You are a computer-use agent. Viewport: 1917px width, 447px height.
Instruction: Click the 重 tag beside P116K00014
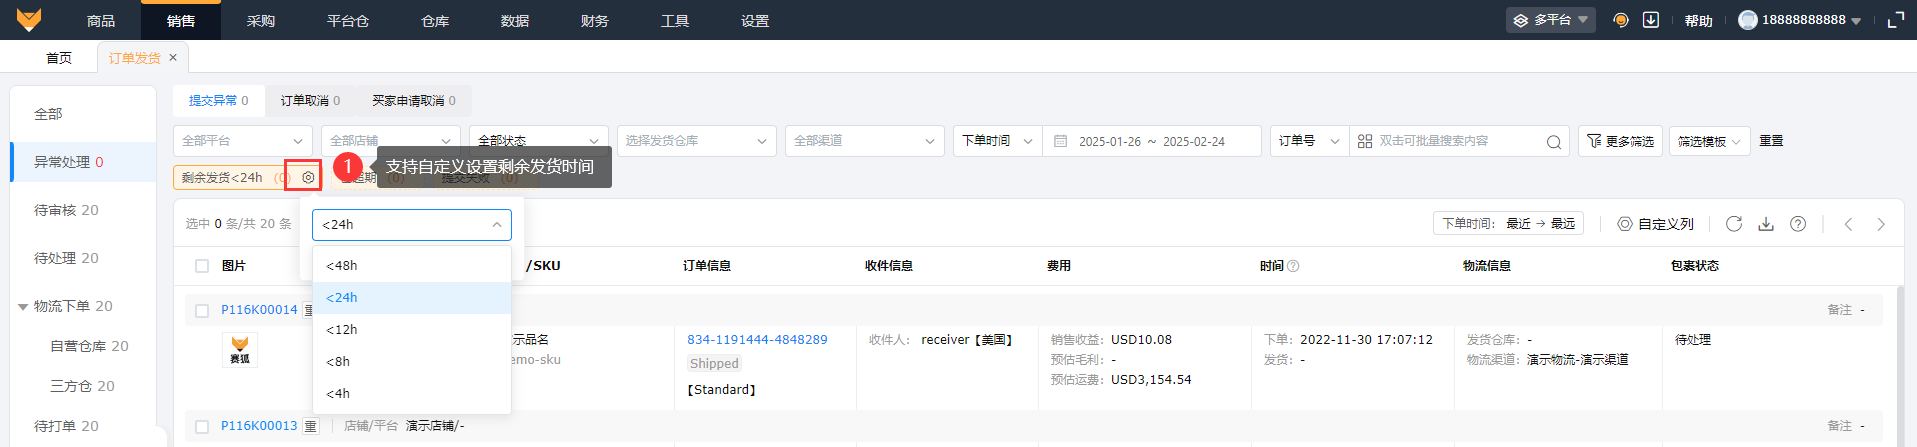pos(309,310)
